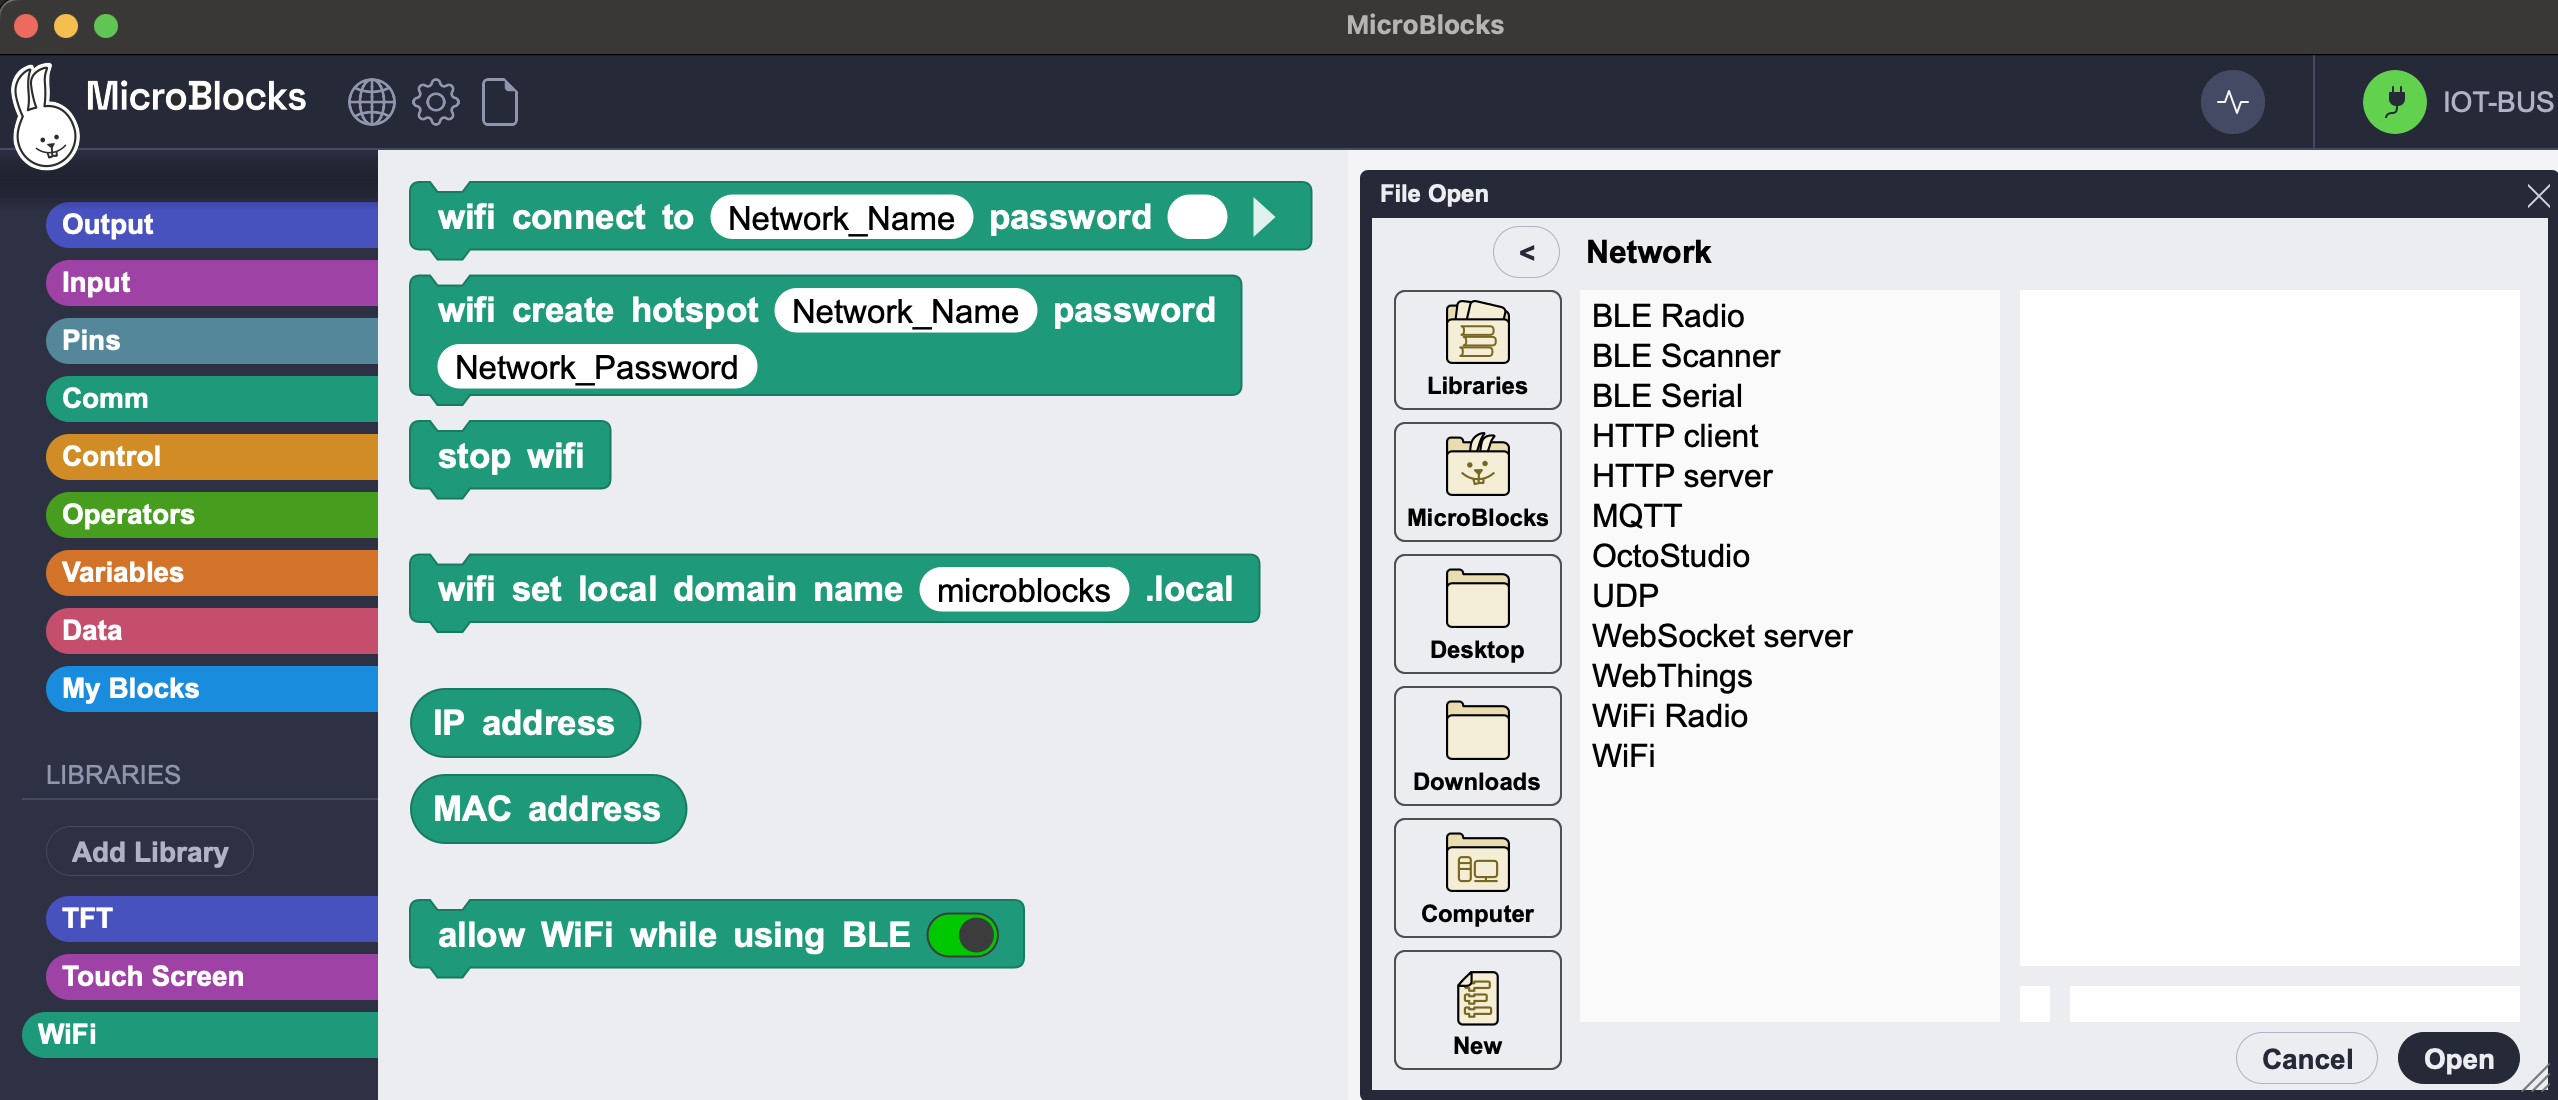Click the green board connection plug icon
This screenshot has height=1100, width=2558.
pyautogui.click(x=2394, y=102)
